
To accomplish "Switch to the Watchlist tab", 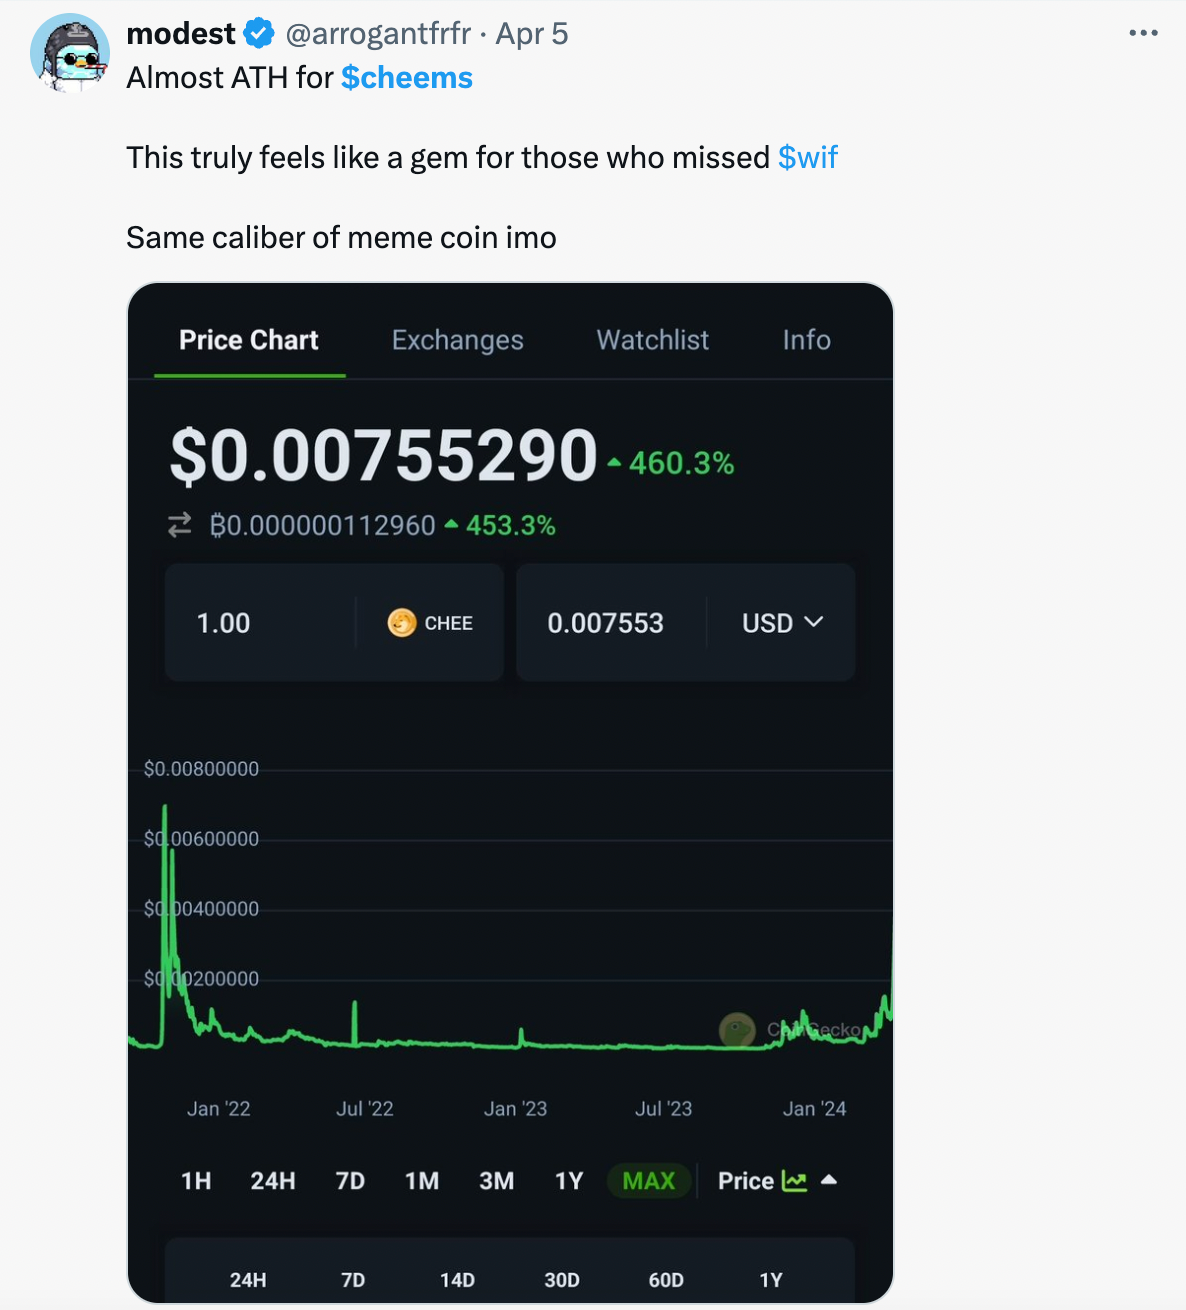I will [653, 340].
